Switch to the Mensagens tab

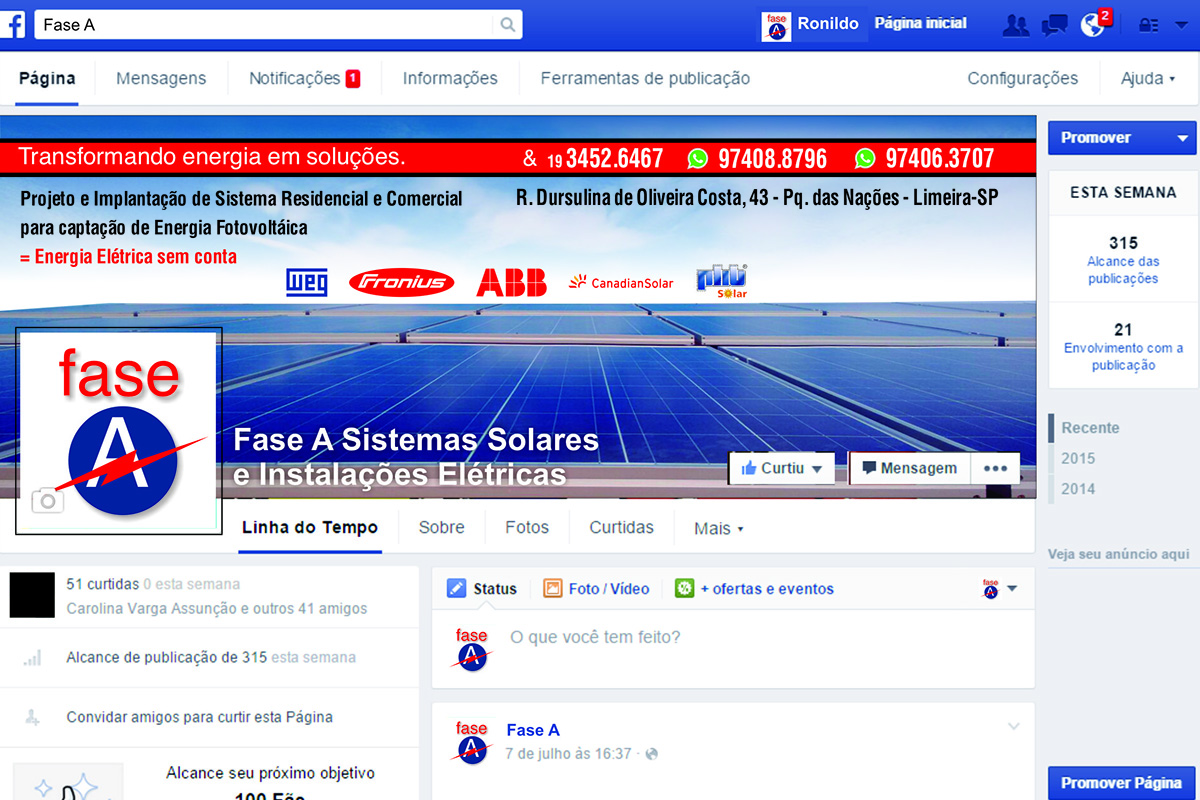[x=161, y=78]
